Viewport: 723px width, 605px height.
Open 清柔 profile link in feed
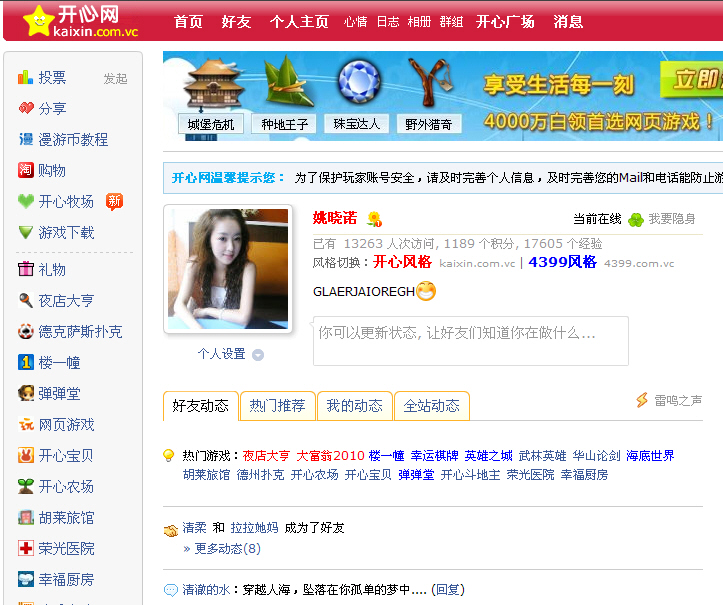tap(194, 528)
